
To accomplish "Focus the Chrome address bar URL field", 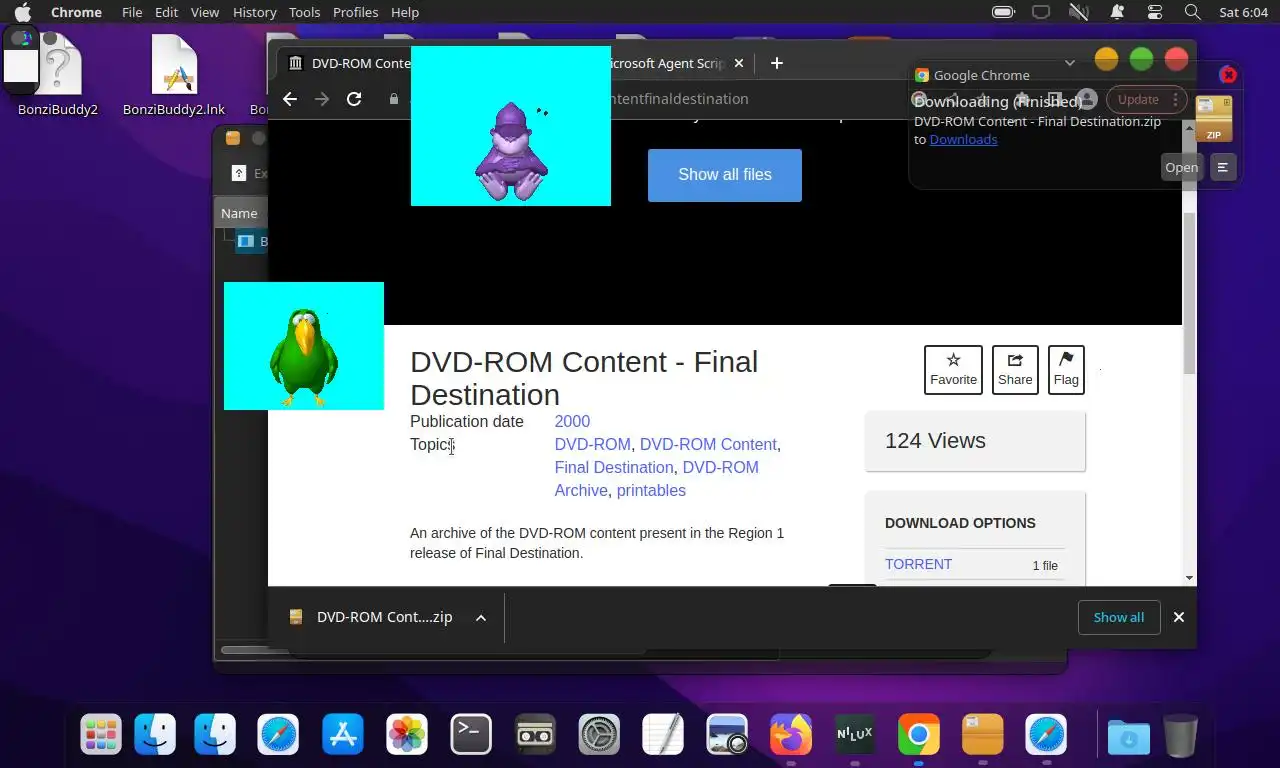I will point(680,99).
